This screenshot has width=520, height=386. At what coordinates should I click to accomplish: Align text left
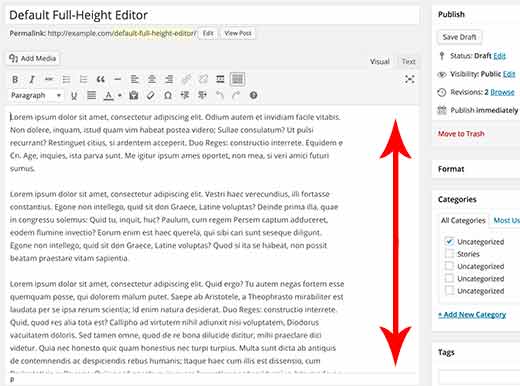(x=135, y=79)
